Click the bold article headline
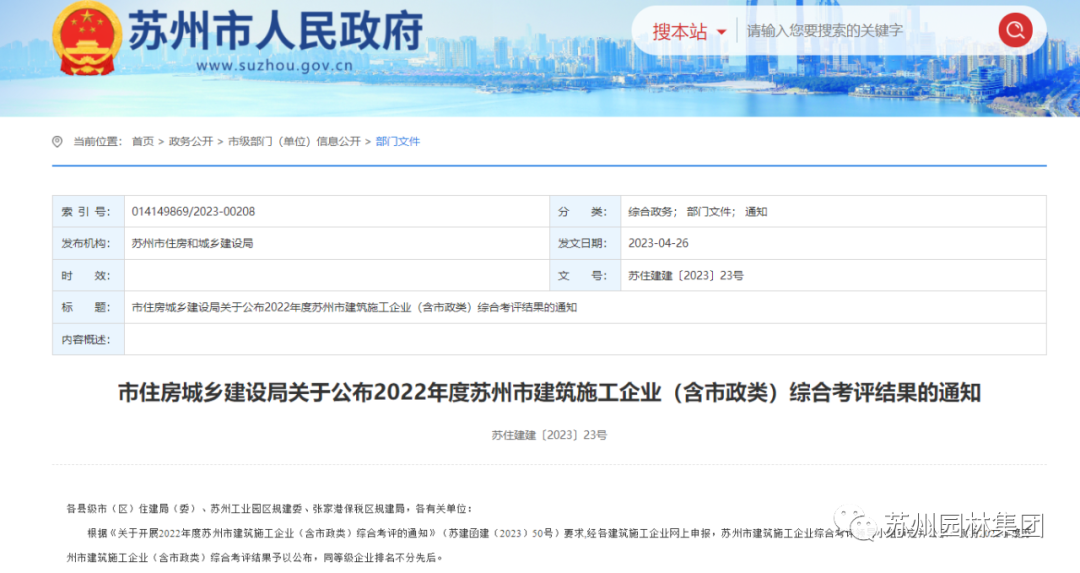The image size is (1080, 573). pos(549,393)
